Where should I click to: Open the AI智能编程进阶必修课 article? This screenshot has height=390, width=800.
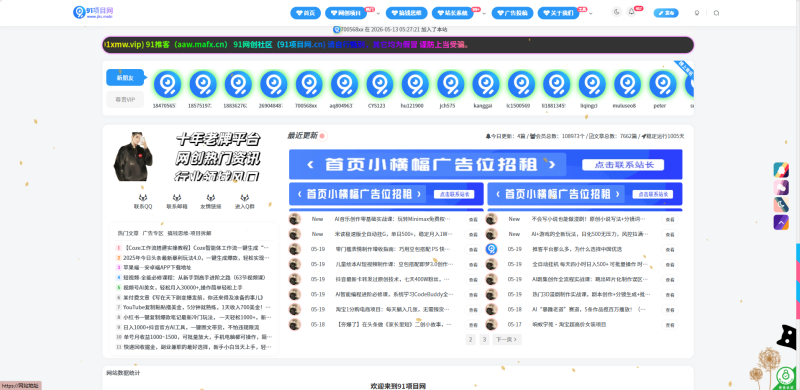tap(394, 295)
